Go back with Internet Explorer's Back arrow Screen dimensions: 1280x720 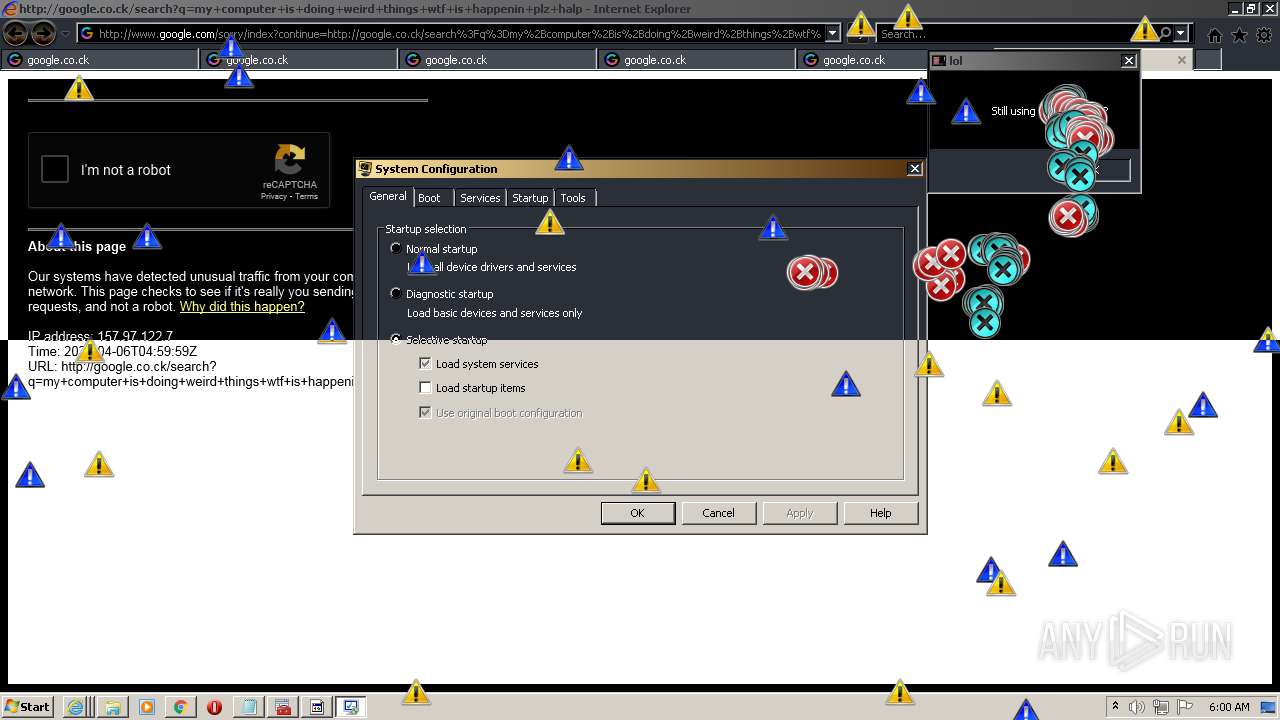pyautogui.click(x=15, y=33)
